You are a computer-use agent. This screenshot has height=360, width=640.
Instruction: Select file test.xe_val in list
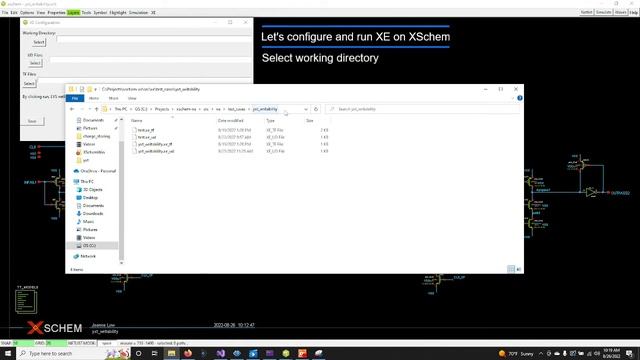pyautogui.click(x=147, y=138)
